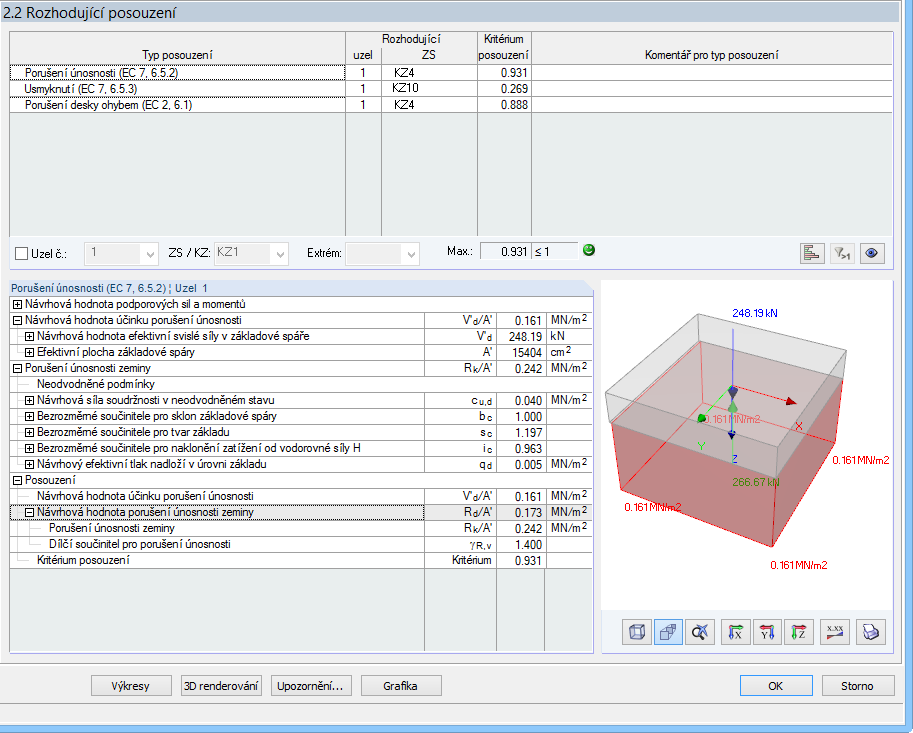Screen dimensions: 913x733
Task: Expand součinitele pro sklon základové spáry
Action: tap(29, 416)
